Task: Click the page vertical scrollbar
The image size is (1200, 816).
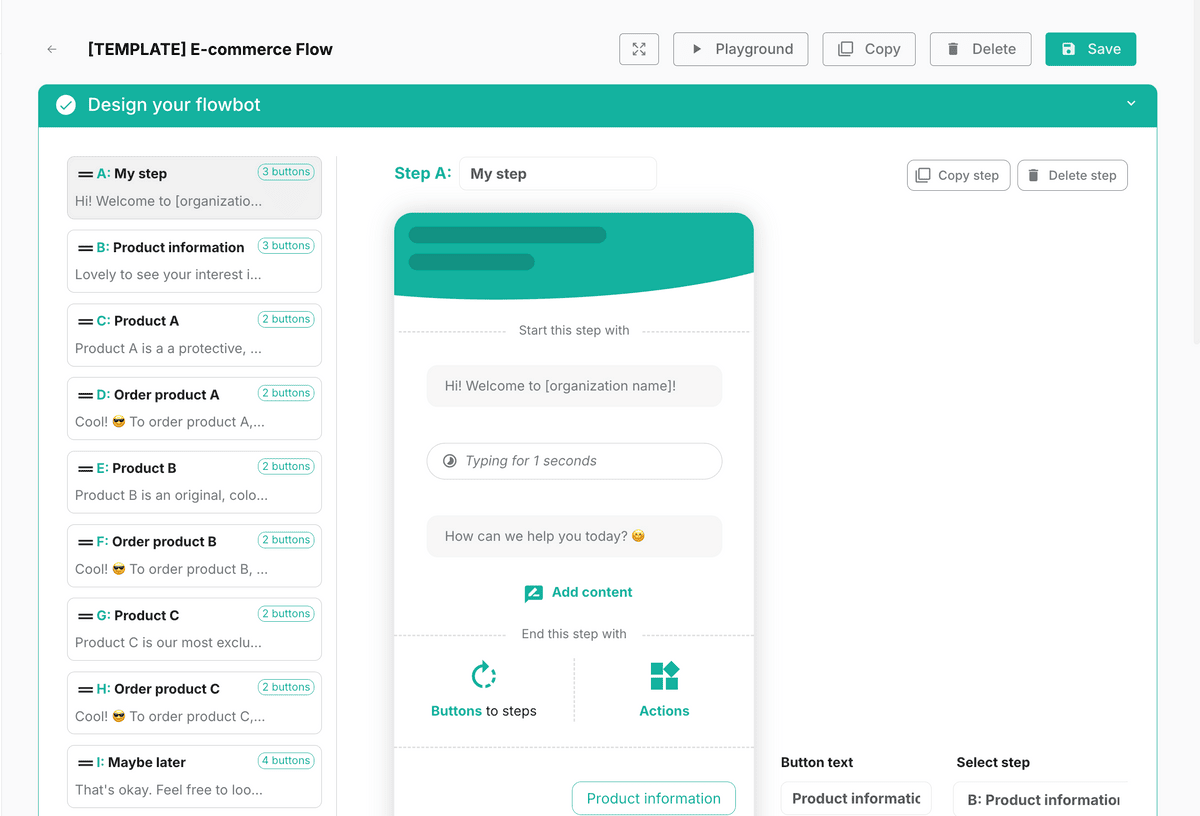Action: pyautogui.click(x=1195, y=170)
